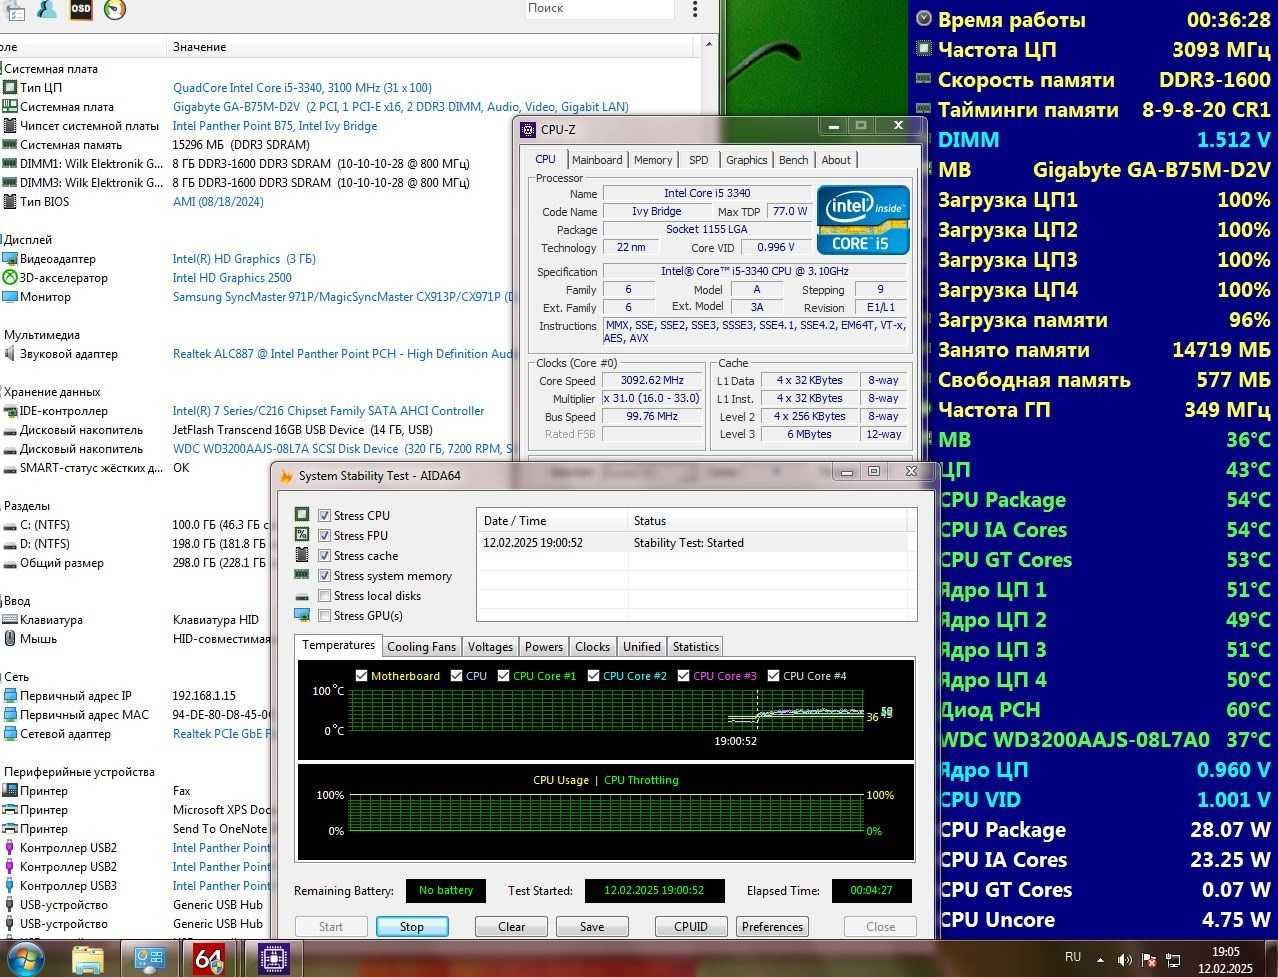This screenshot has height=977, width=1278.
Task: Uncheck Stress system memory checkbox
Action: point(324,576)
